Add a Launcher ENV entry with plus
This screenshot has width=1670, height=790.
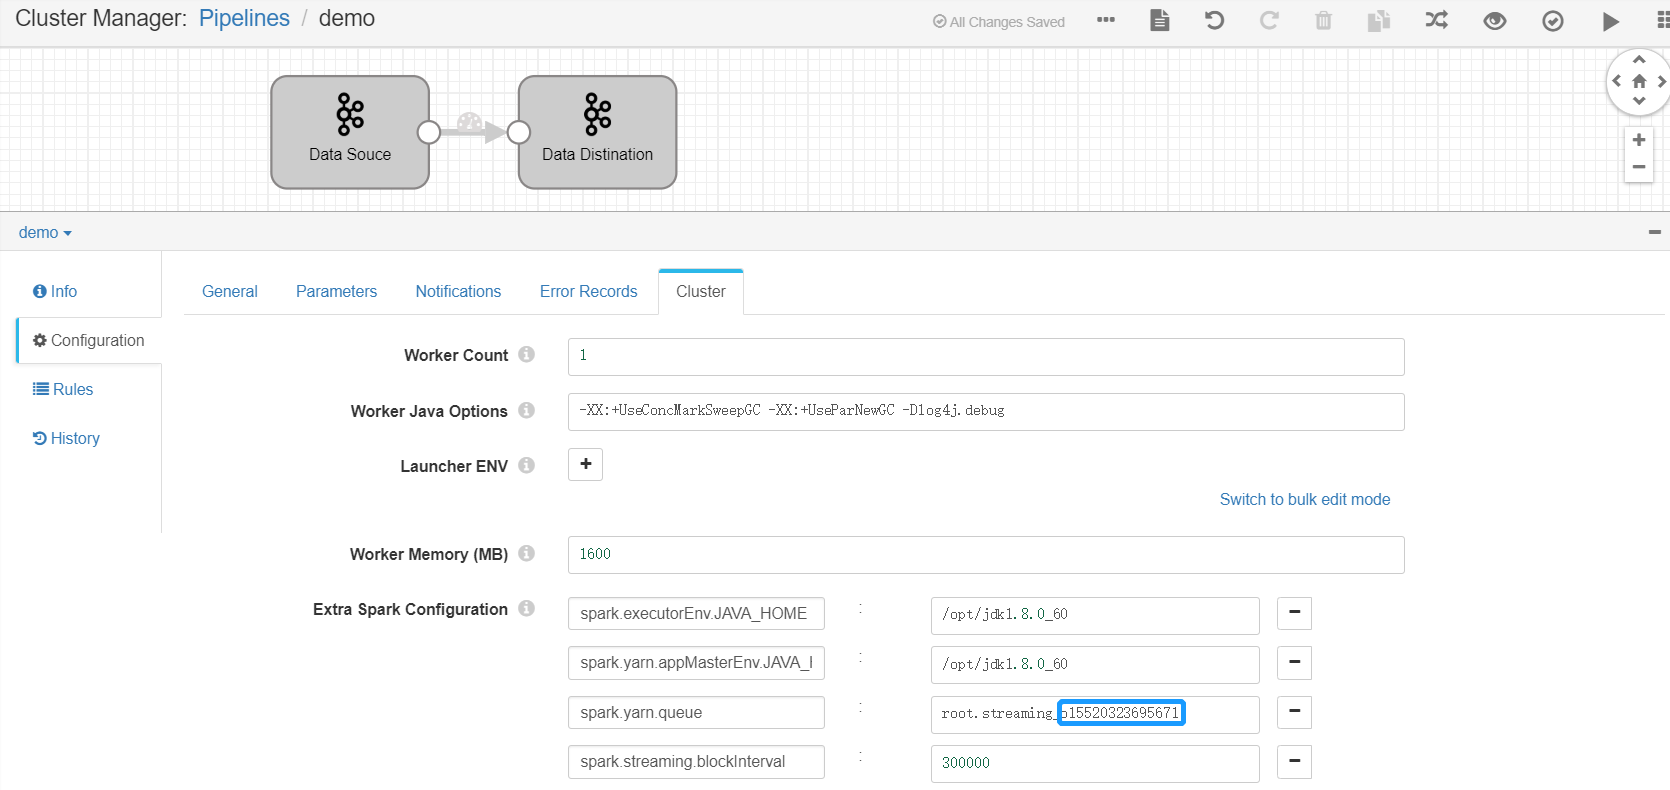tap(585, 464)
